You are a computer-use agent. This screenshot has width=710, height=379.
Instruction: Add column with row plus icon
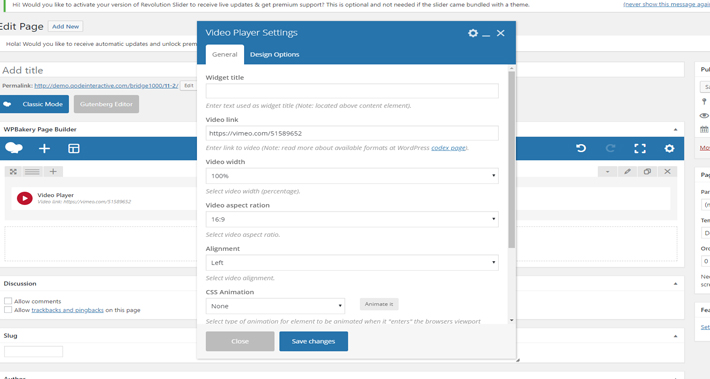point(53,172)
